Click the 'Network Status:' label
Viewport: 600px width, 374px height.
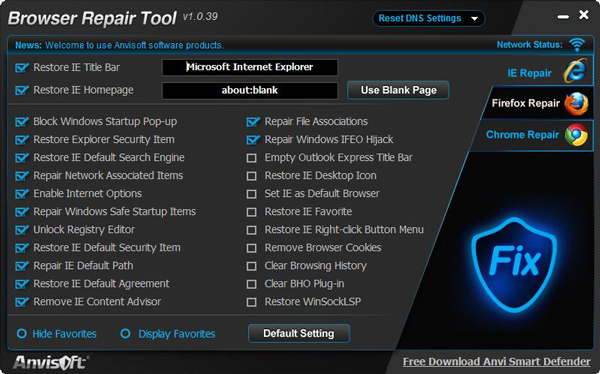pos(530,44)
